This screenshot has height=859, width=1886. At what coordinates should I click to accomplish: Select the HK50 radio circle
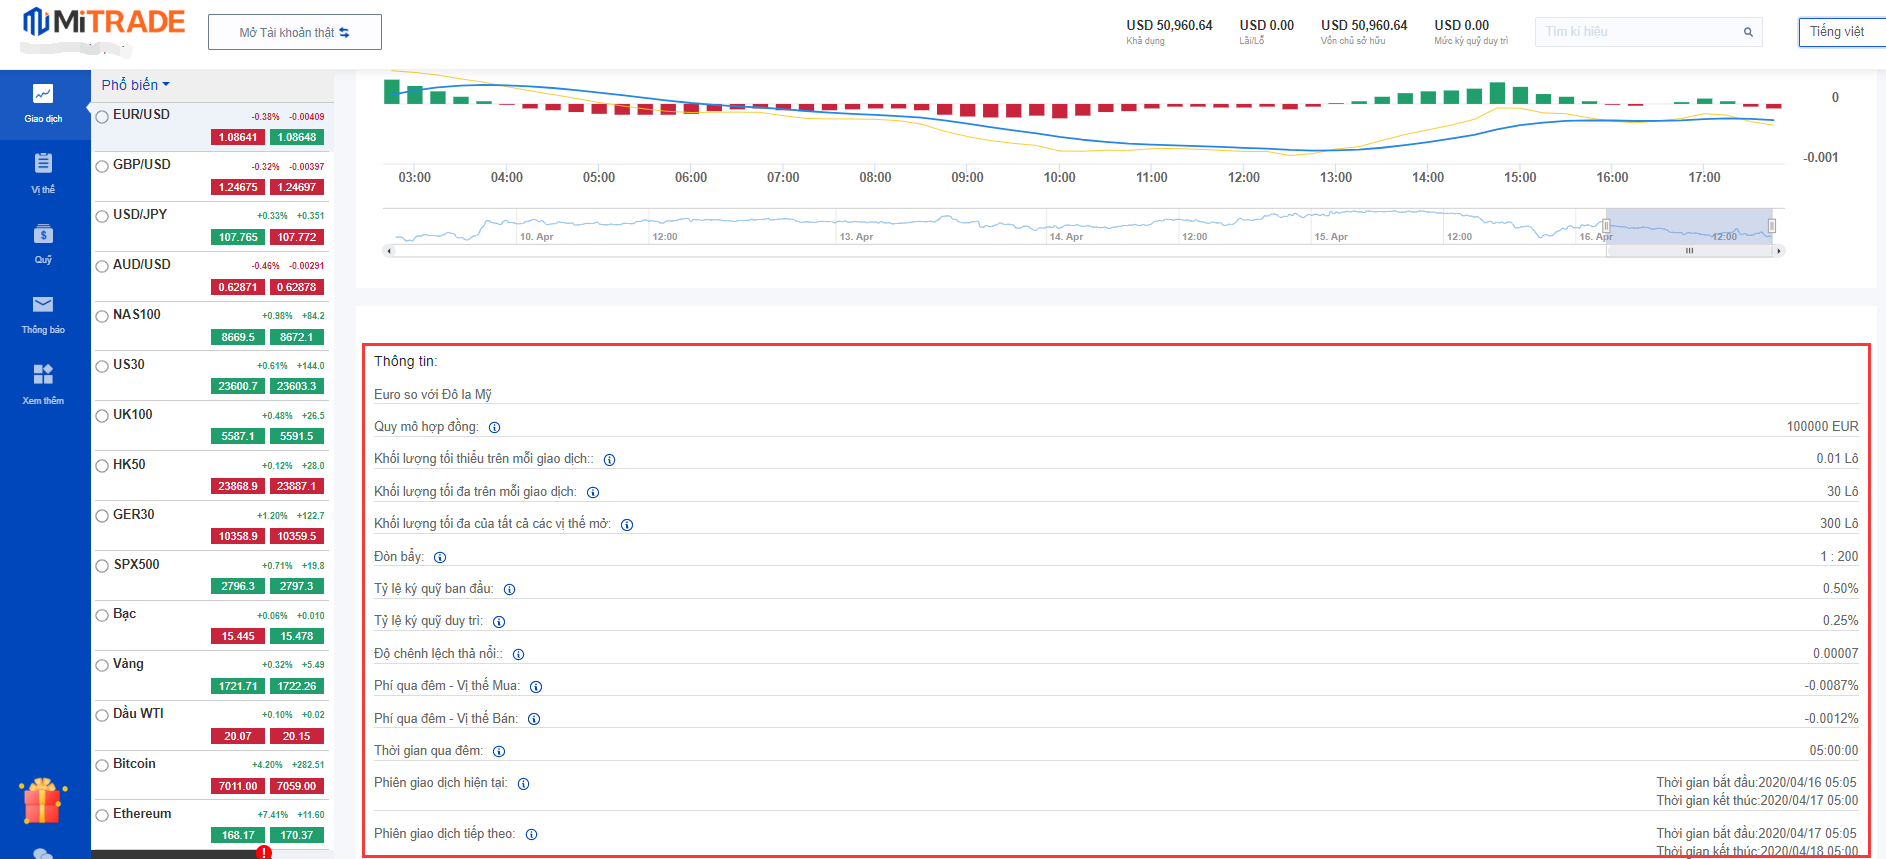102,466
